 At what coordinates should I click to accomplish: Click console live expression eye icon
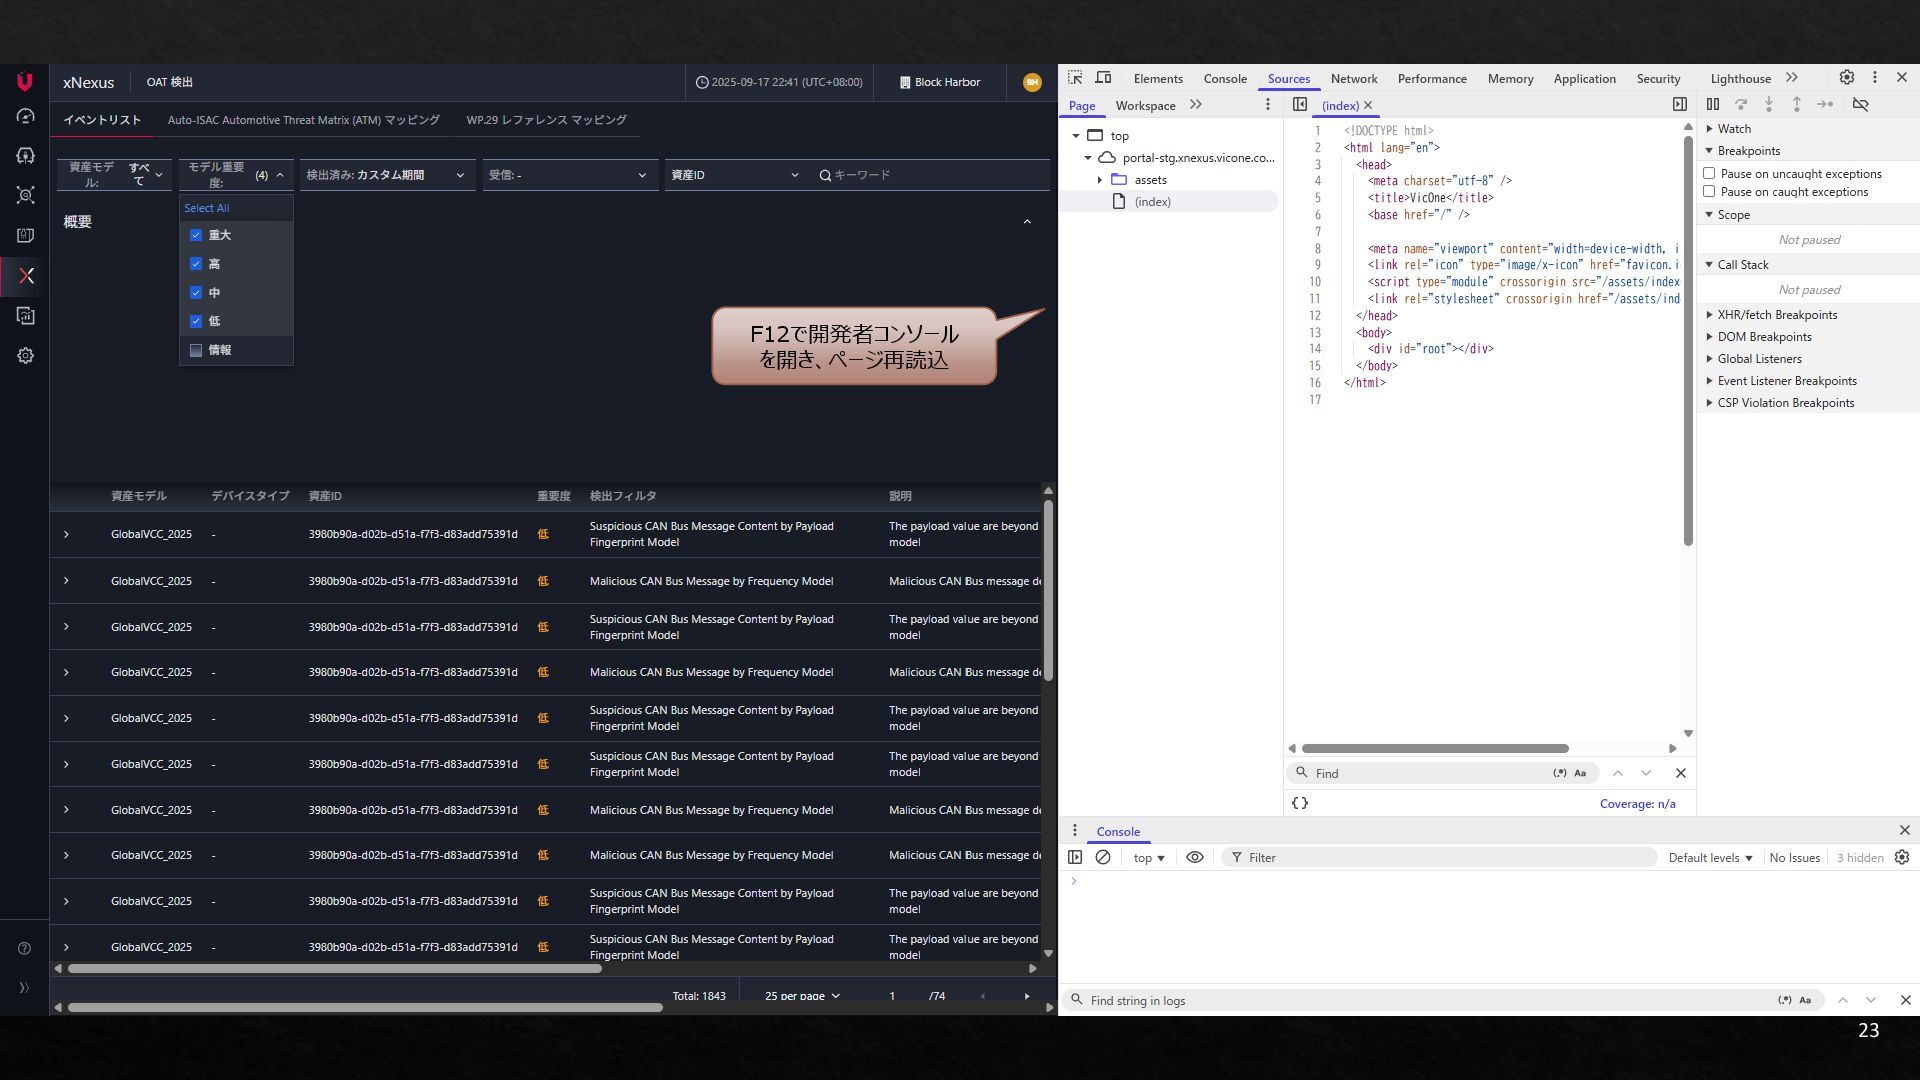[1194, 858]
